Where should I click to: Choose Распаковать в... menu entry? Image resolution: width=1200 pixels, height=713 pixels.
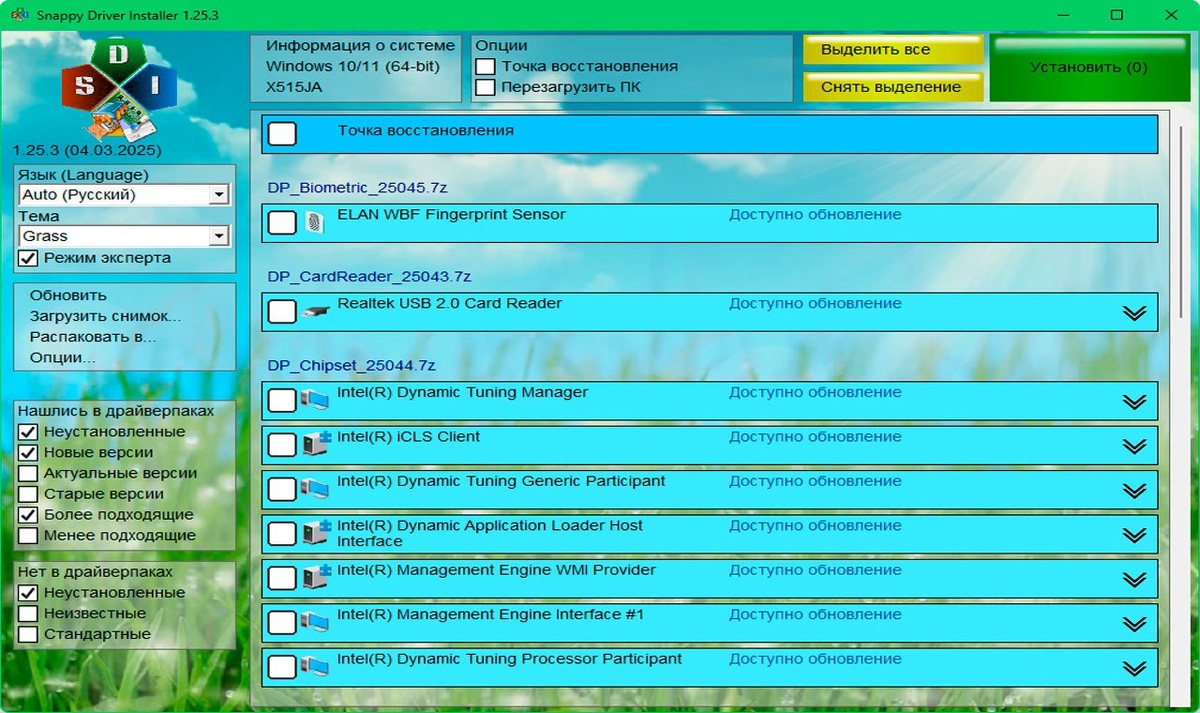pos(93,337)
